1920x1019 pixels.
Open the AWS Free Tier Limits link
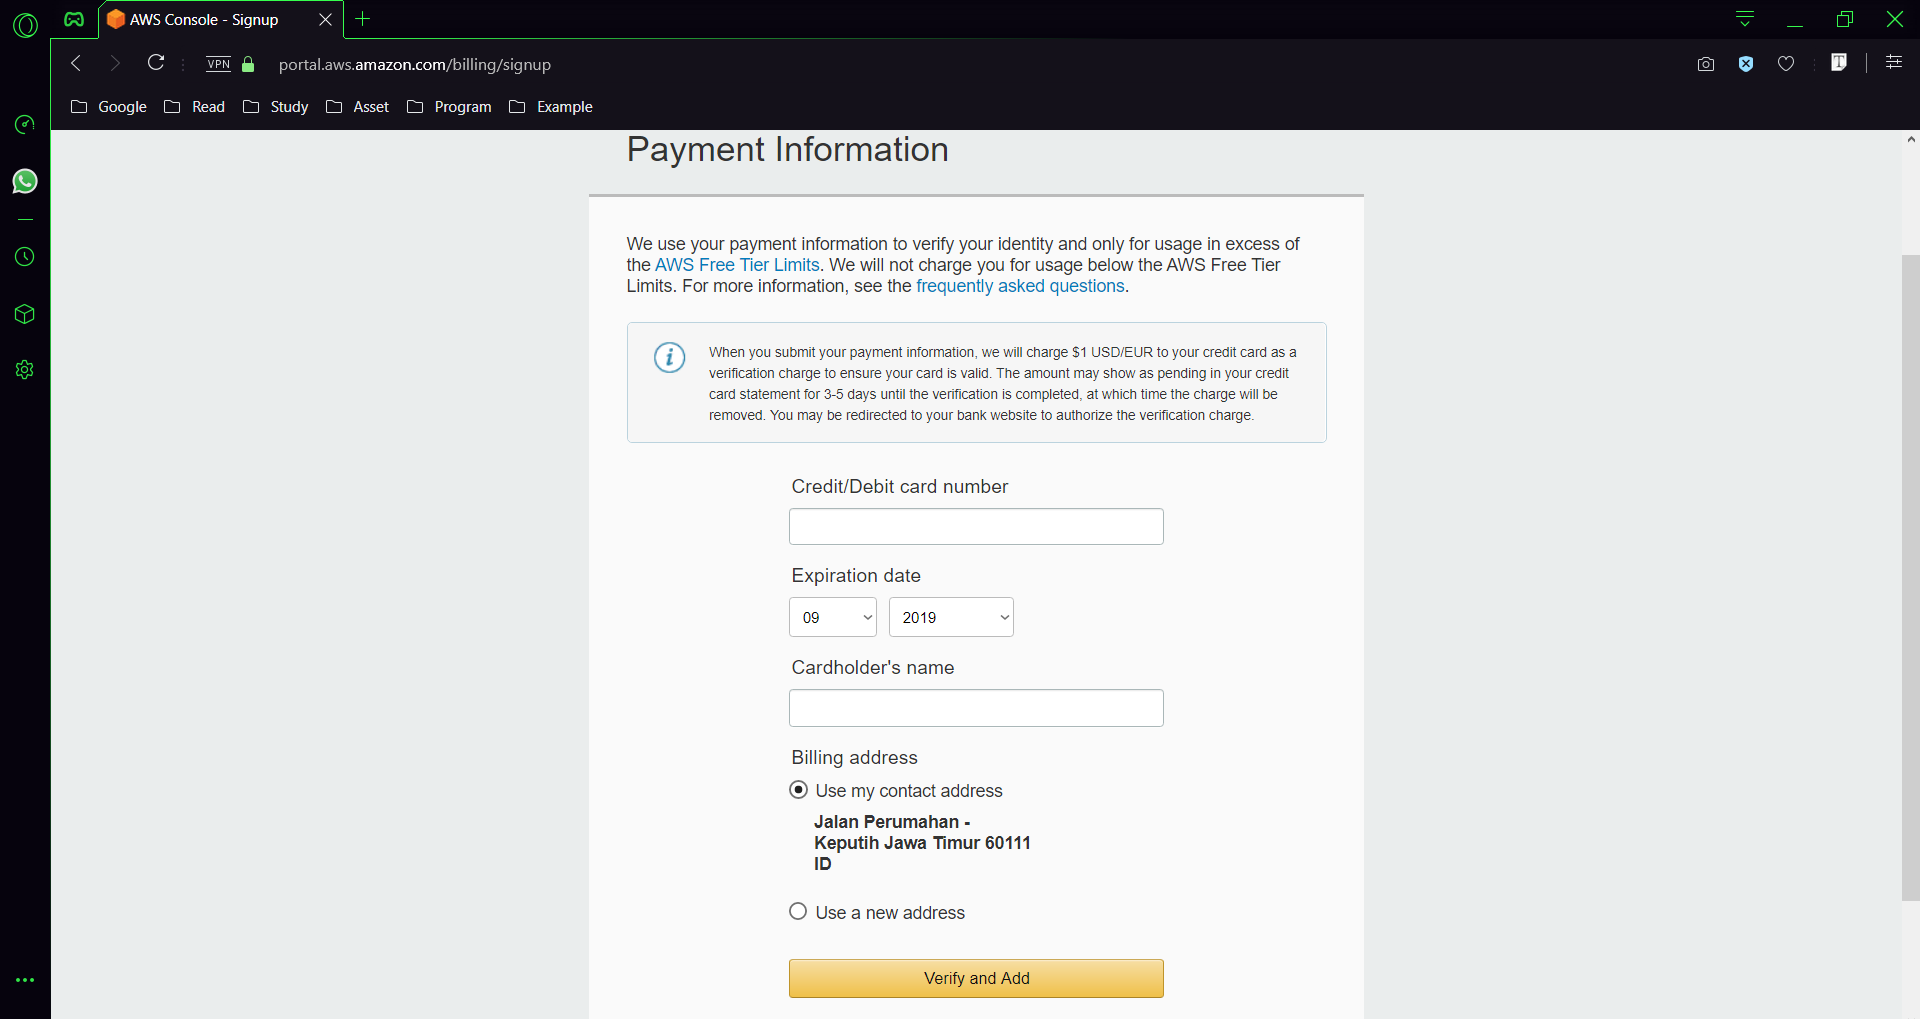pyautogui.click(x=737, y=265)
